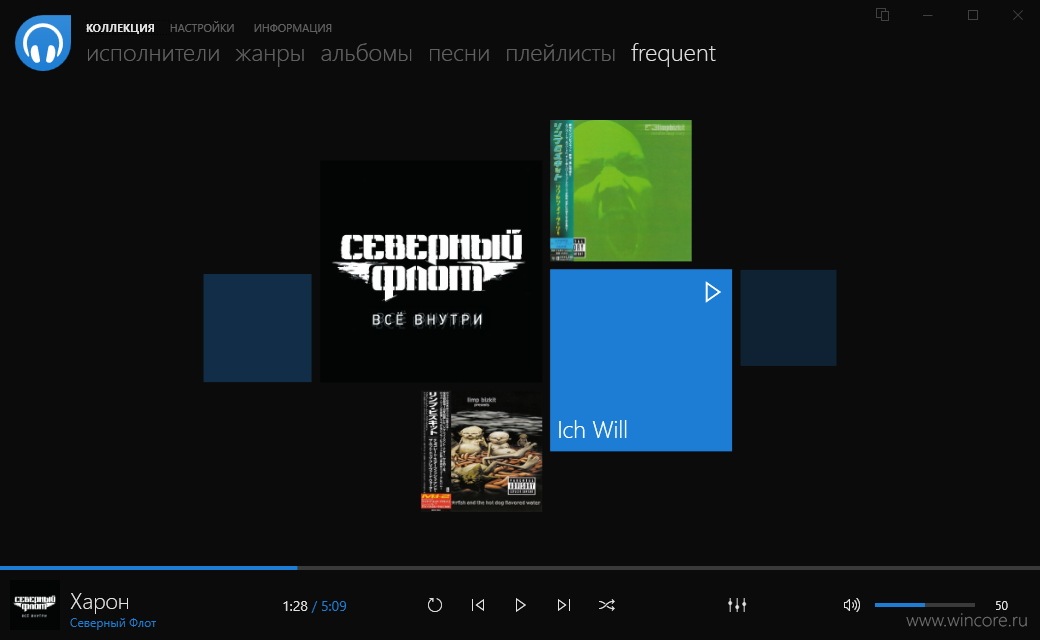The height and width of the screenshot is (640, 1040).
Task: Start playback with the play button
Action: point(521,605)
